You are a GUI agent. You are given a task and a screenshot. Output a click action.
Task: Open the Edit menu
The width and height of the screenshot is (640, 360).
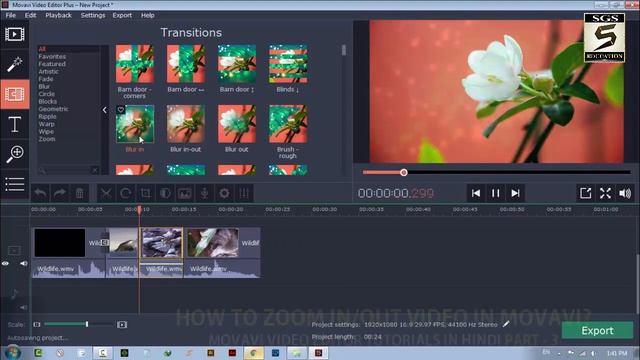(30, 15)
